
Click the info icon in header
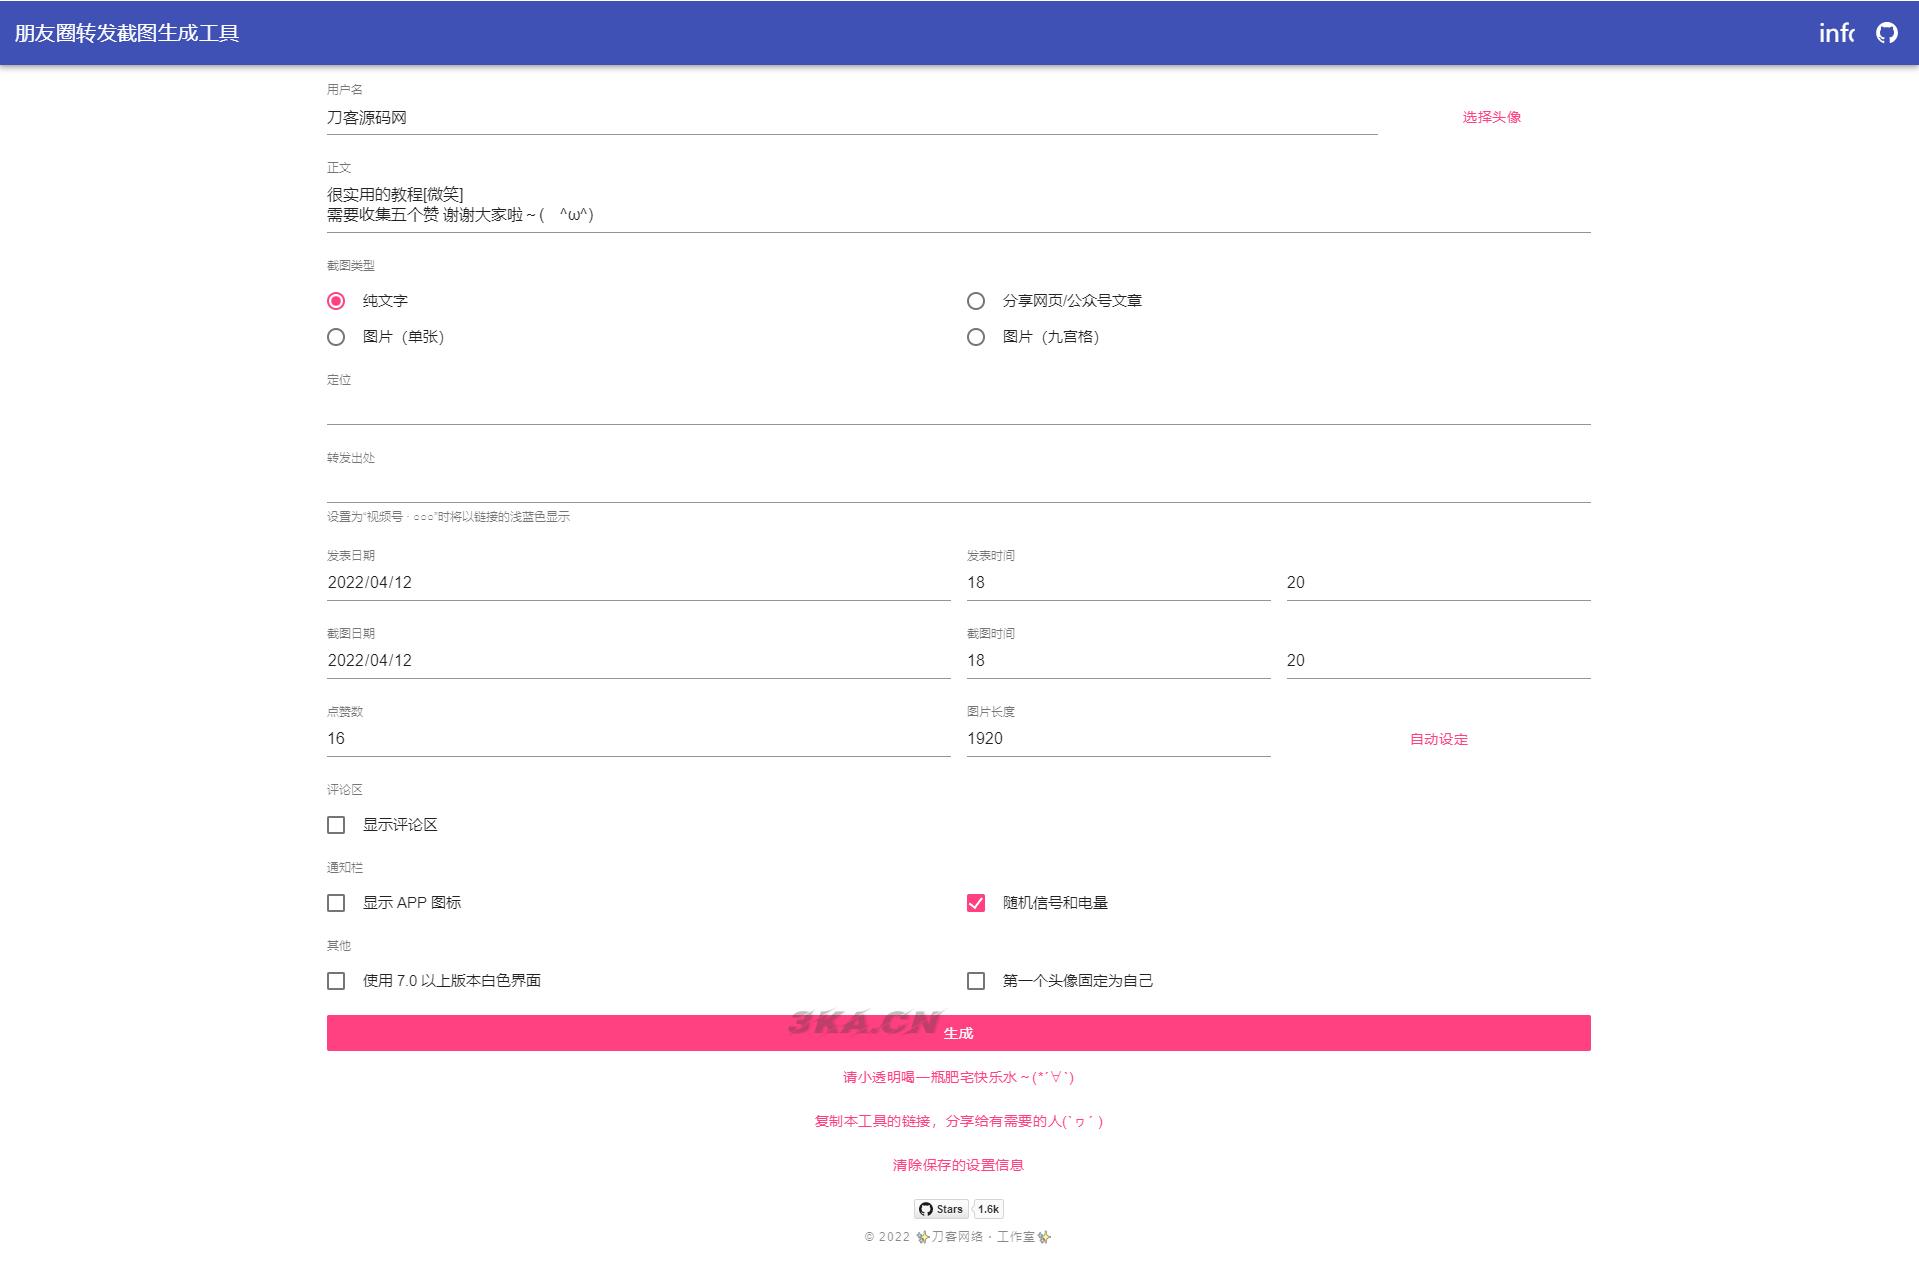1835,33
